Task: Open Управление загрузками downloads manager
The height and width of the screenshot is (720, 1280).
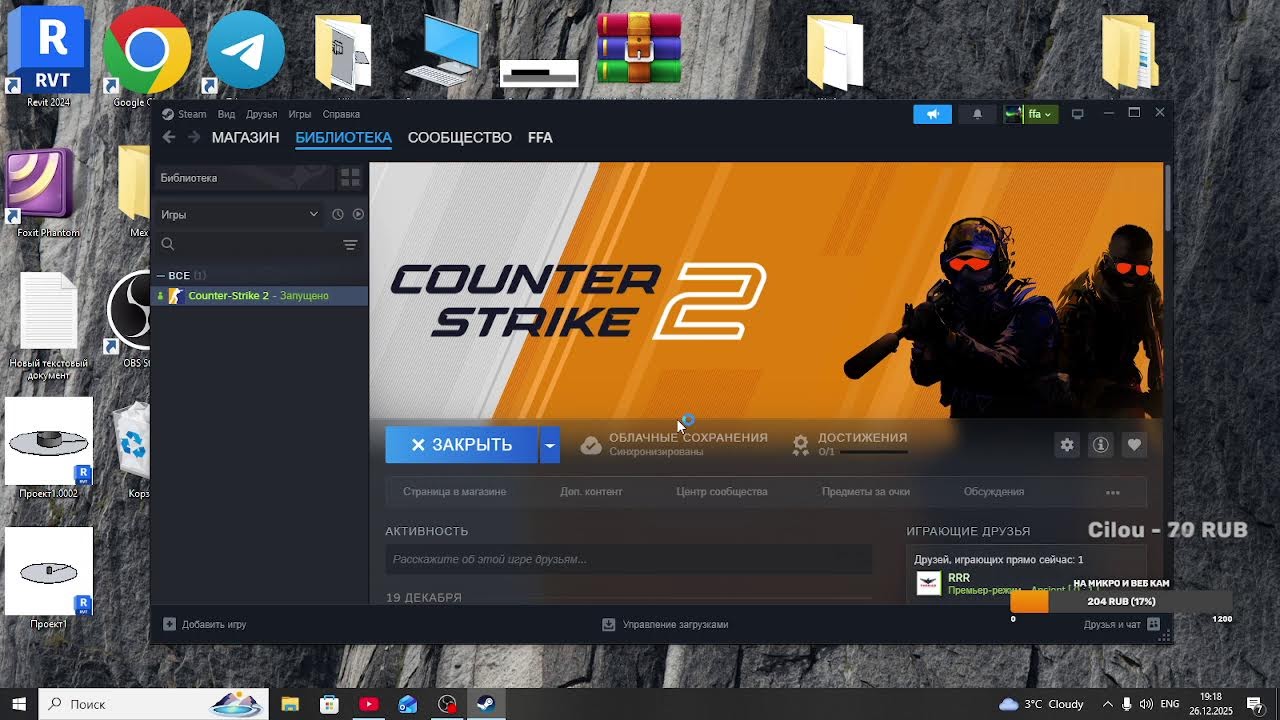Action: (x=665, y=624)
